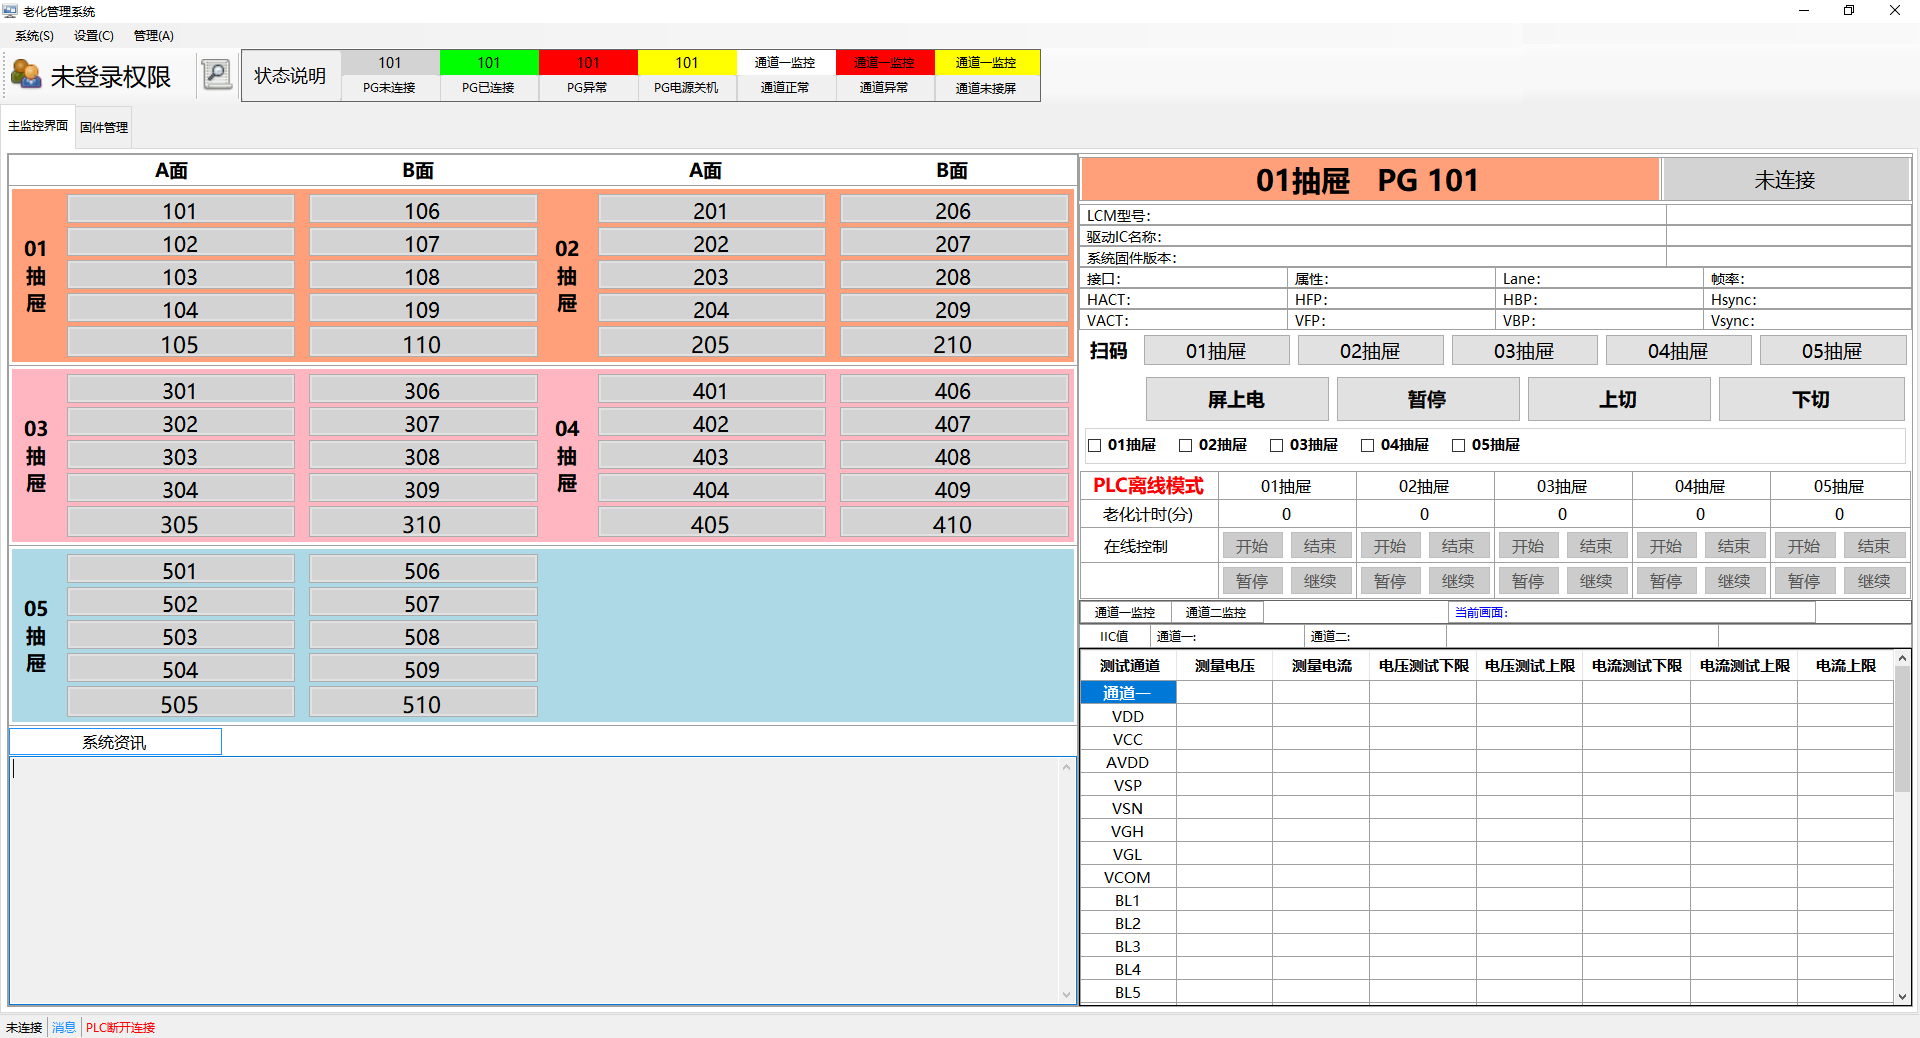Open the 管理(A) menu

click(x=153, y=36)
